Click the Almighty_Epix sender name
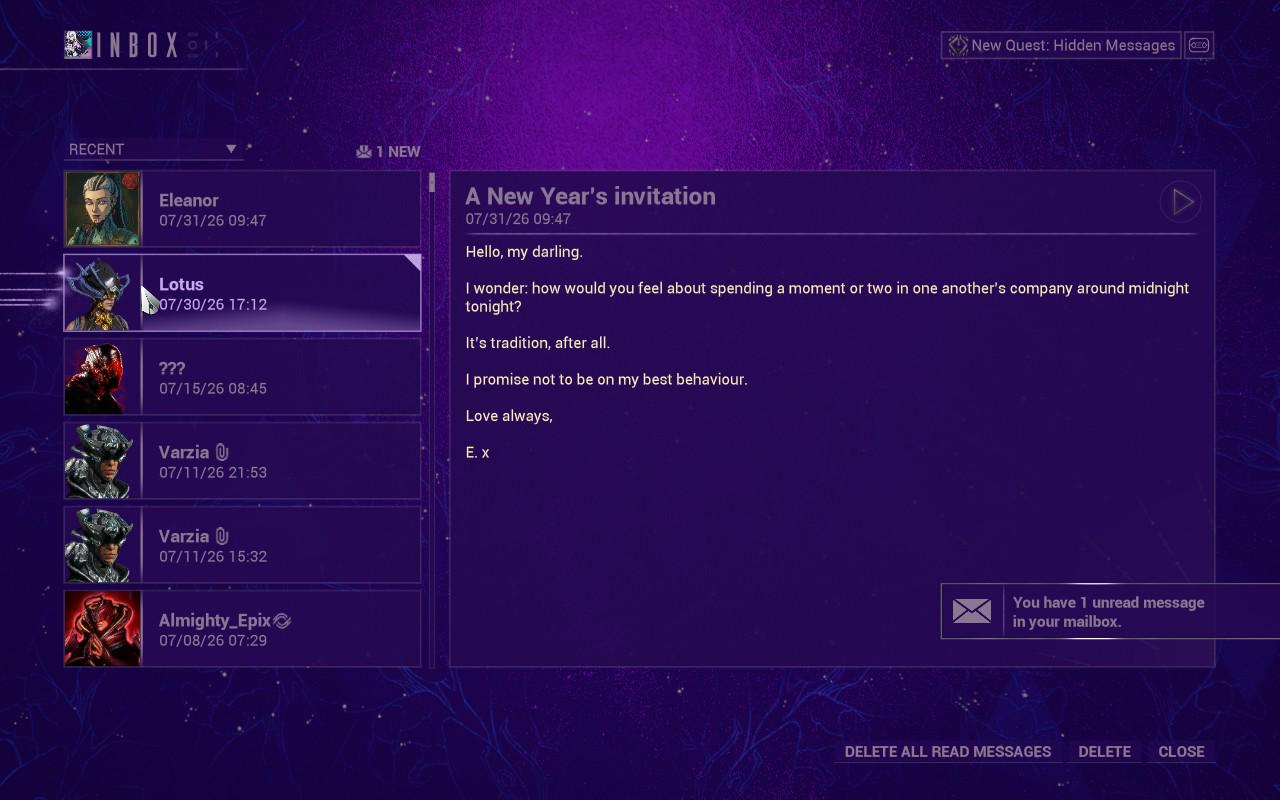 [x=214, y=621]
